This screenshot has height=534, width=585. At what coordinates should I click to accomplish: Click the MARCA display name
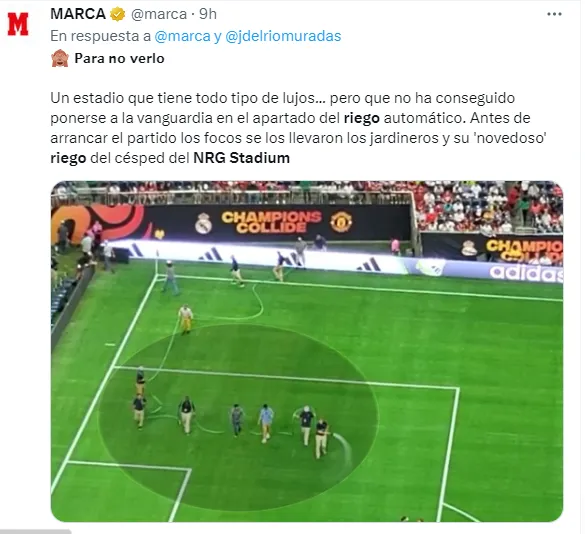(x=78, y=14)
